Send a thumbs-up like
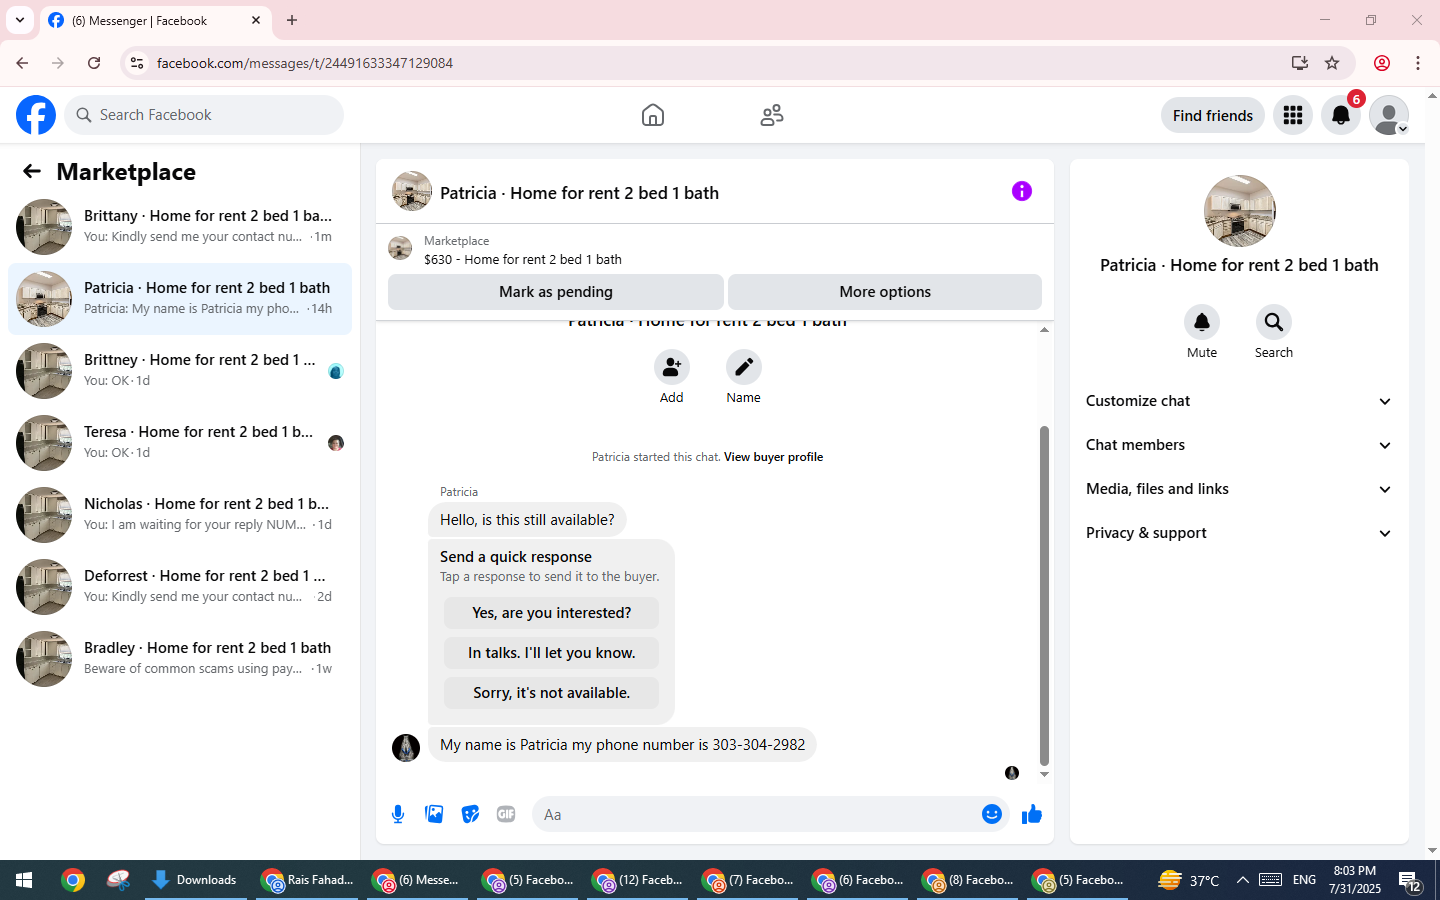 [x=1032, y=814]
